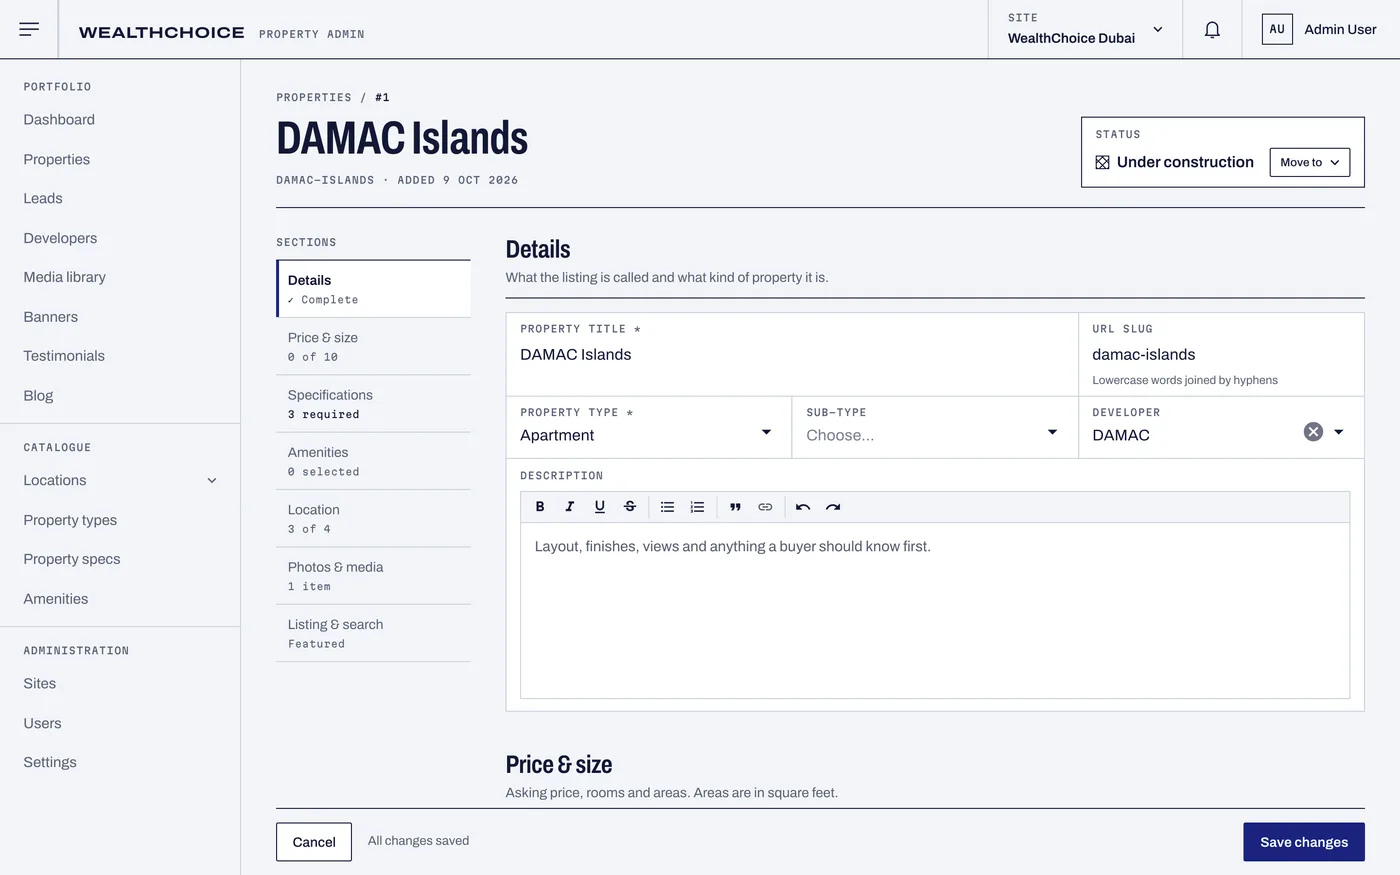
Task: Click the WealthChoice logo
Action: 162,32
